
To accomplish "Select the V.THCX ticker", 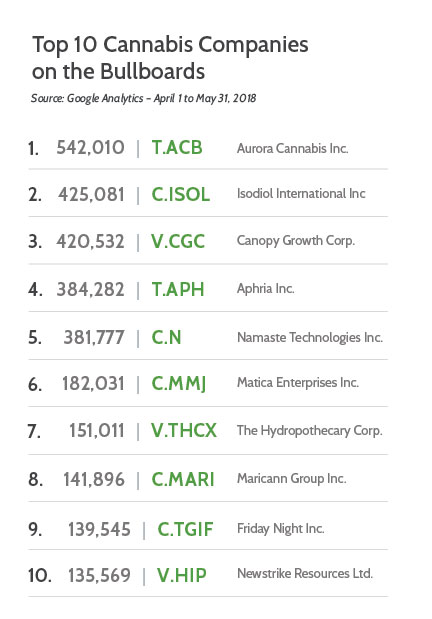I will point(184,430).
